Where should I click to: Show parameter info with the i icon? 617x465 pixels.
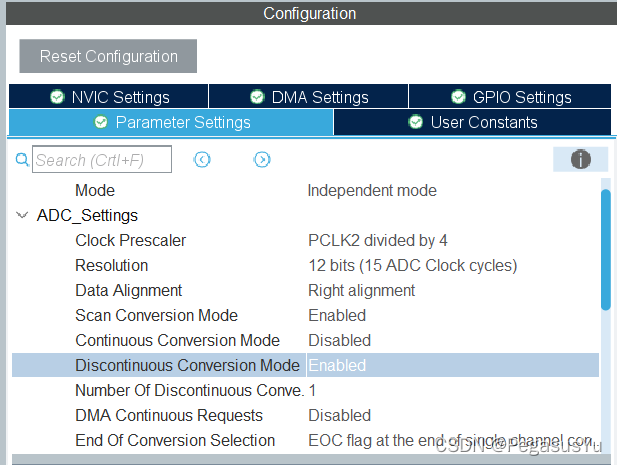pos(580,159)
